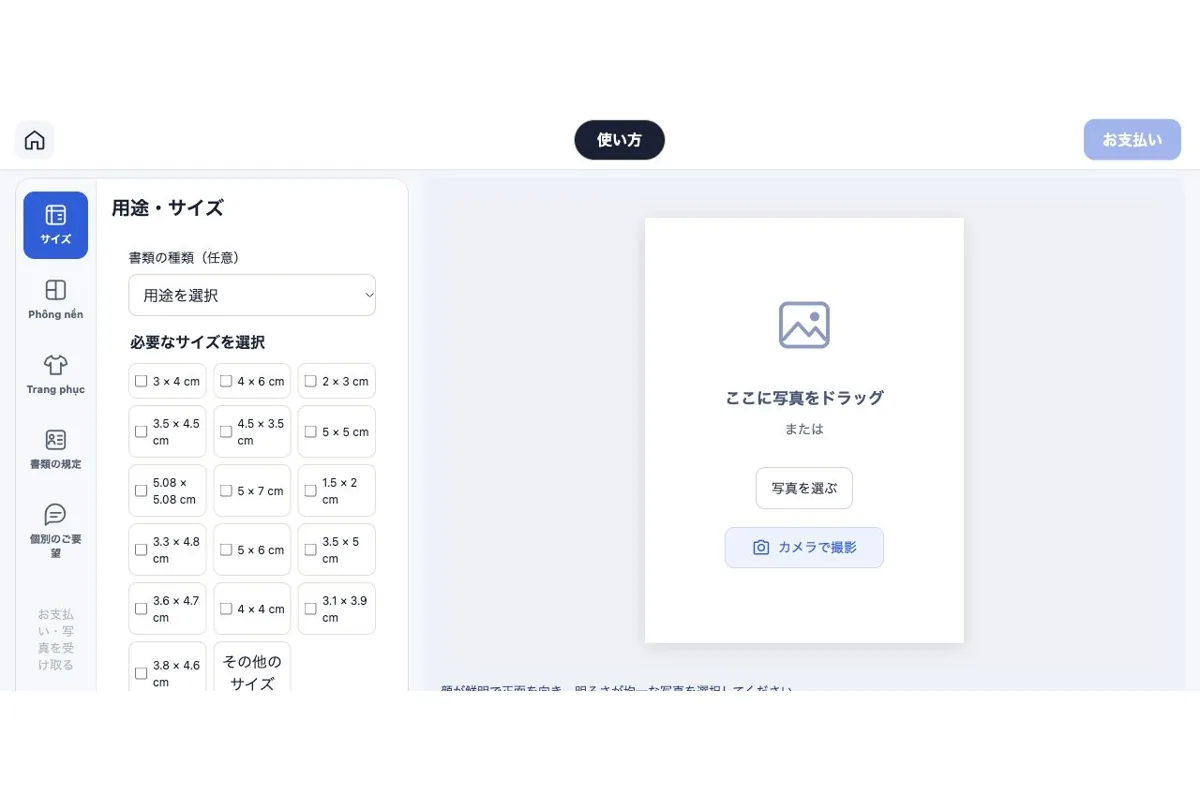Check the 5 × 6 cm size

click(226, 550)
